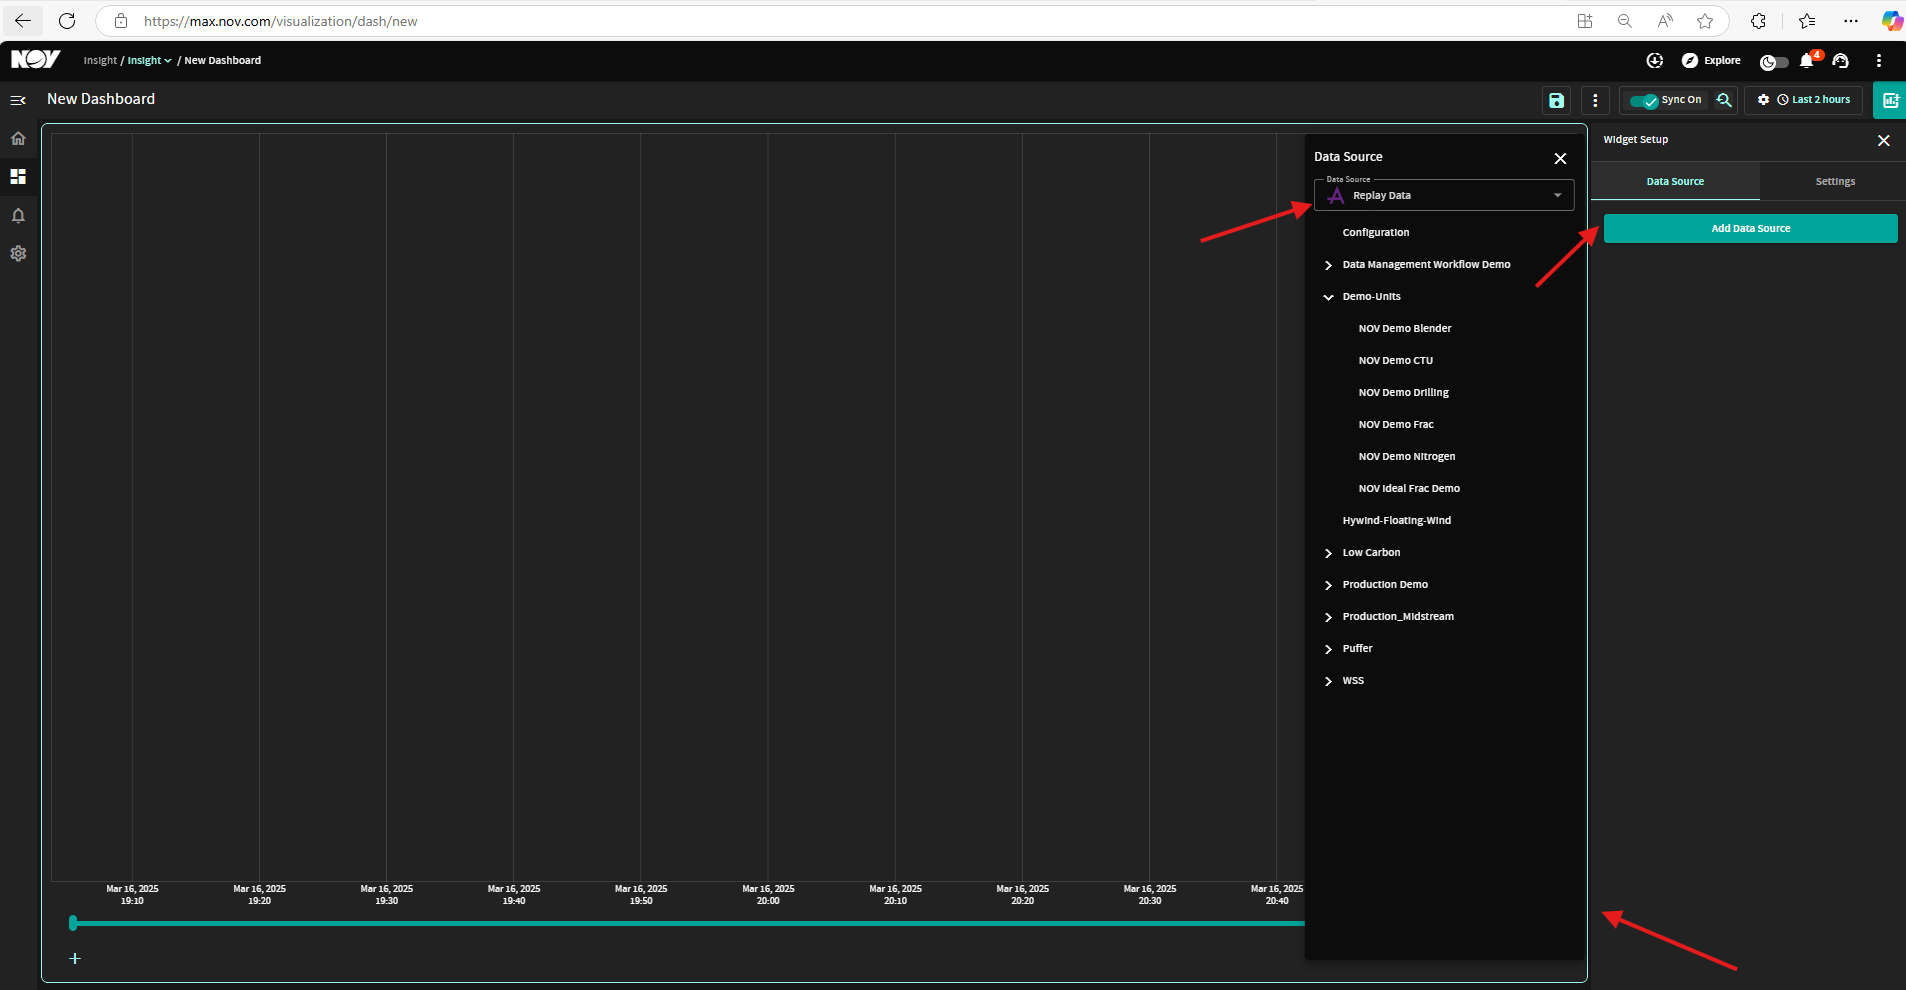
Task: Select NOV Demo CTU
Action: click(1396, 361)
